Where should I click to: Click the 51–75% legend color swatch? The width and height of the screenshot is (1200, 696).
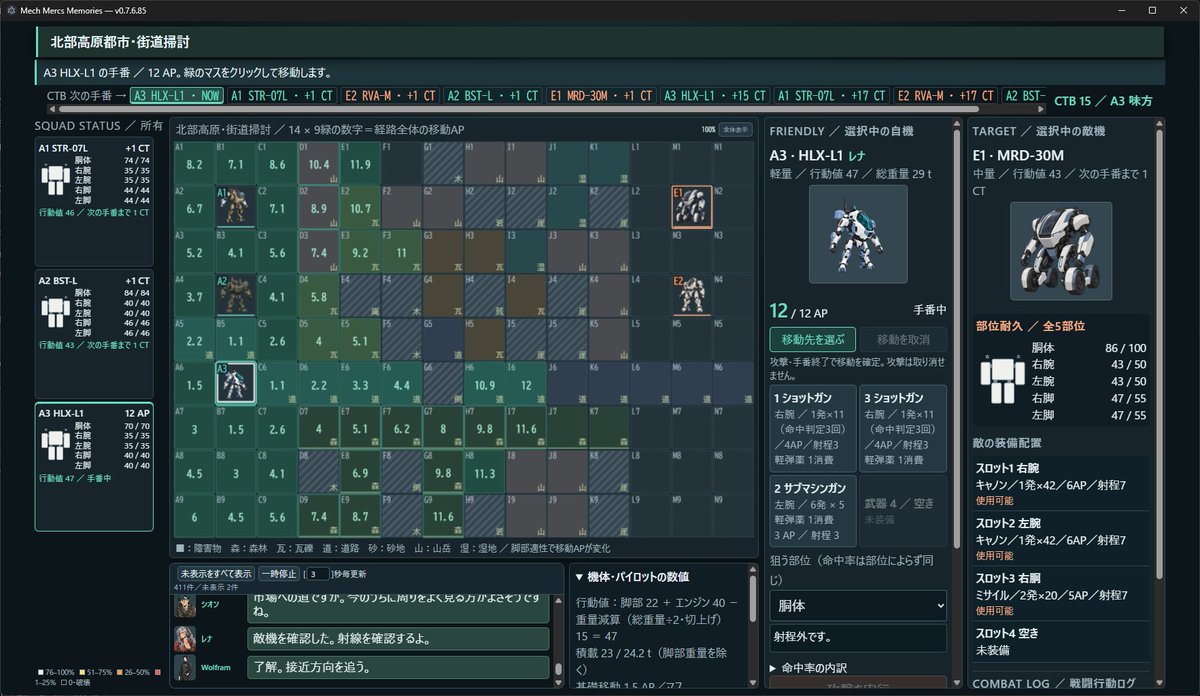pyautogui.click(x=84, y=672)
